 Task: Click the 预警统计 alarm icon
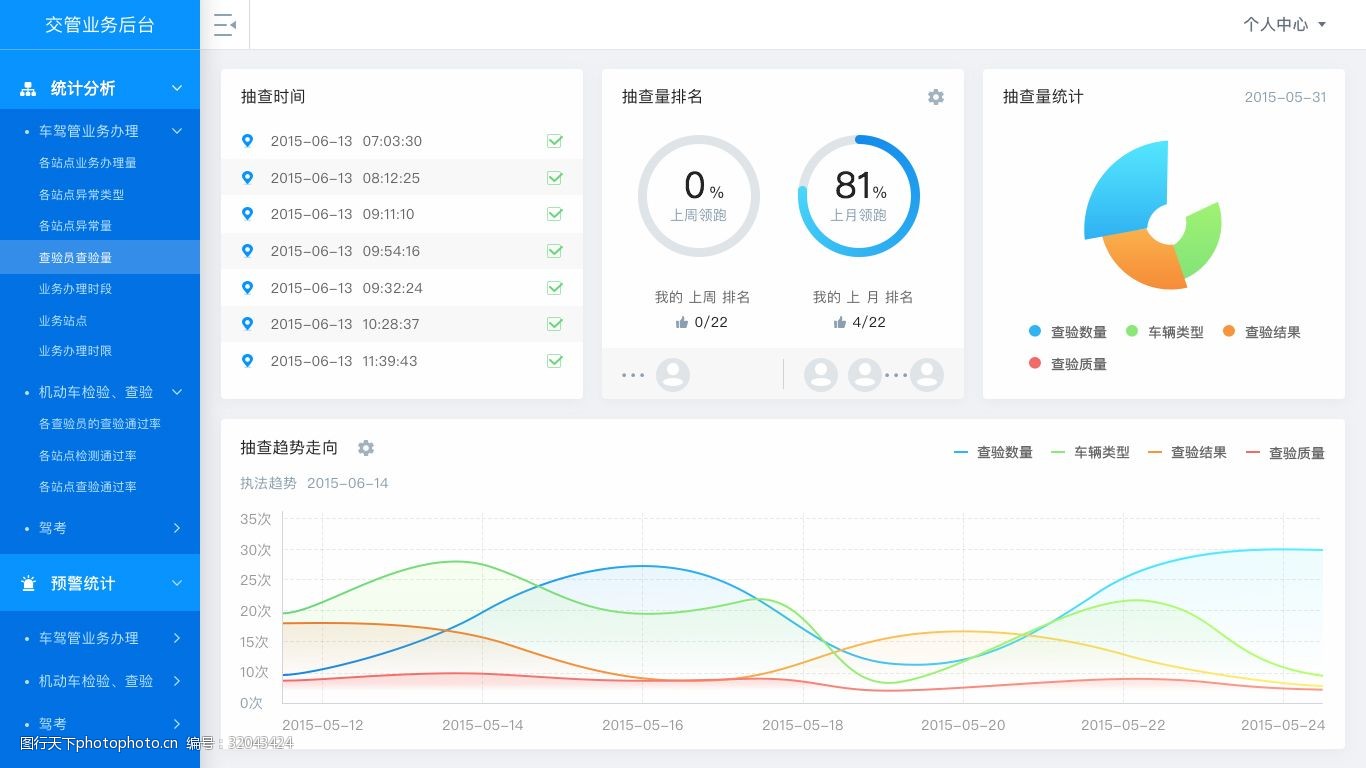(28, 583)
